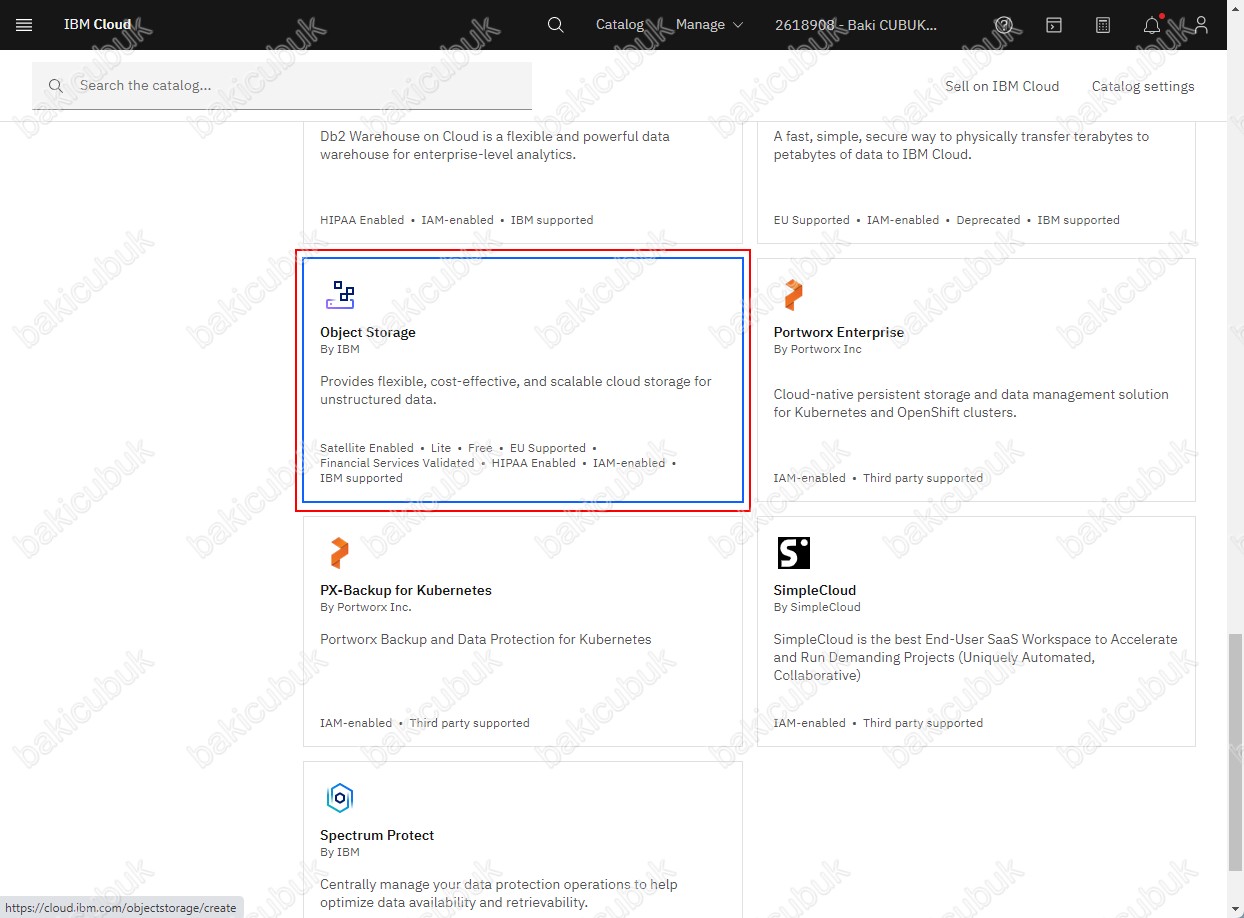The height and width of the screenshot is (918, 1244).
Task: Click the PX-Backup for Kubernetes logo
Action: pyautogui.click(x=340, y=553)
